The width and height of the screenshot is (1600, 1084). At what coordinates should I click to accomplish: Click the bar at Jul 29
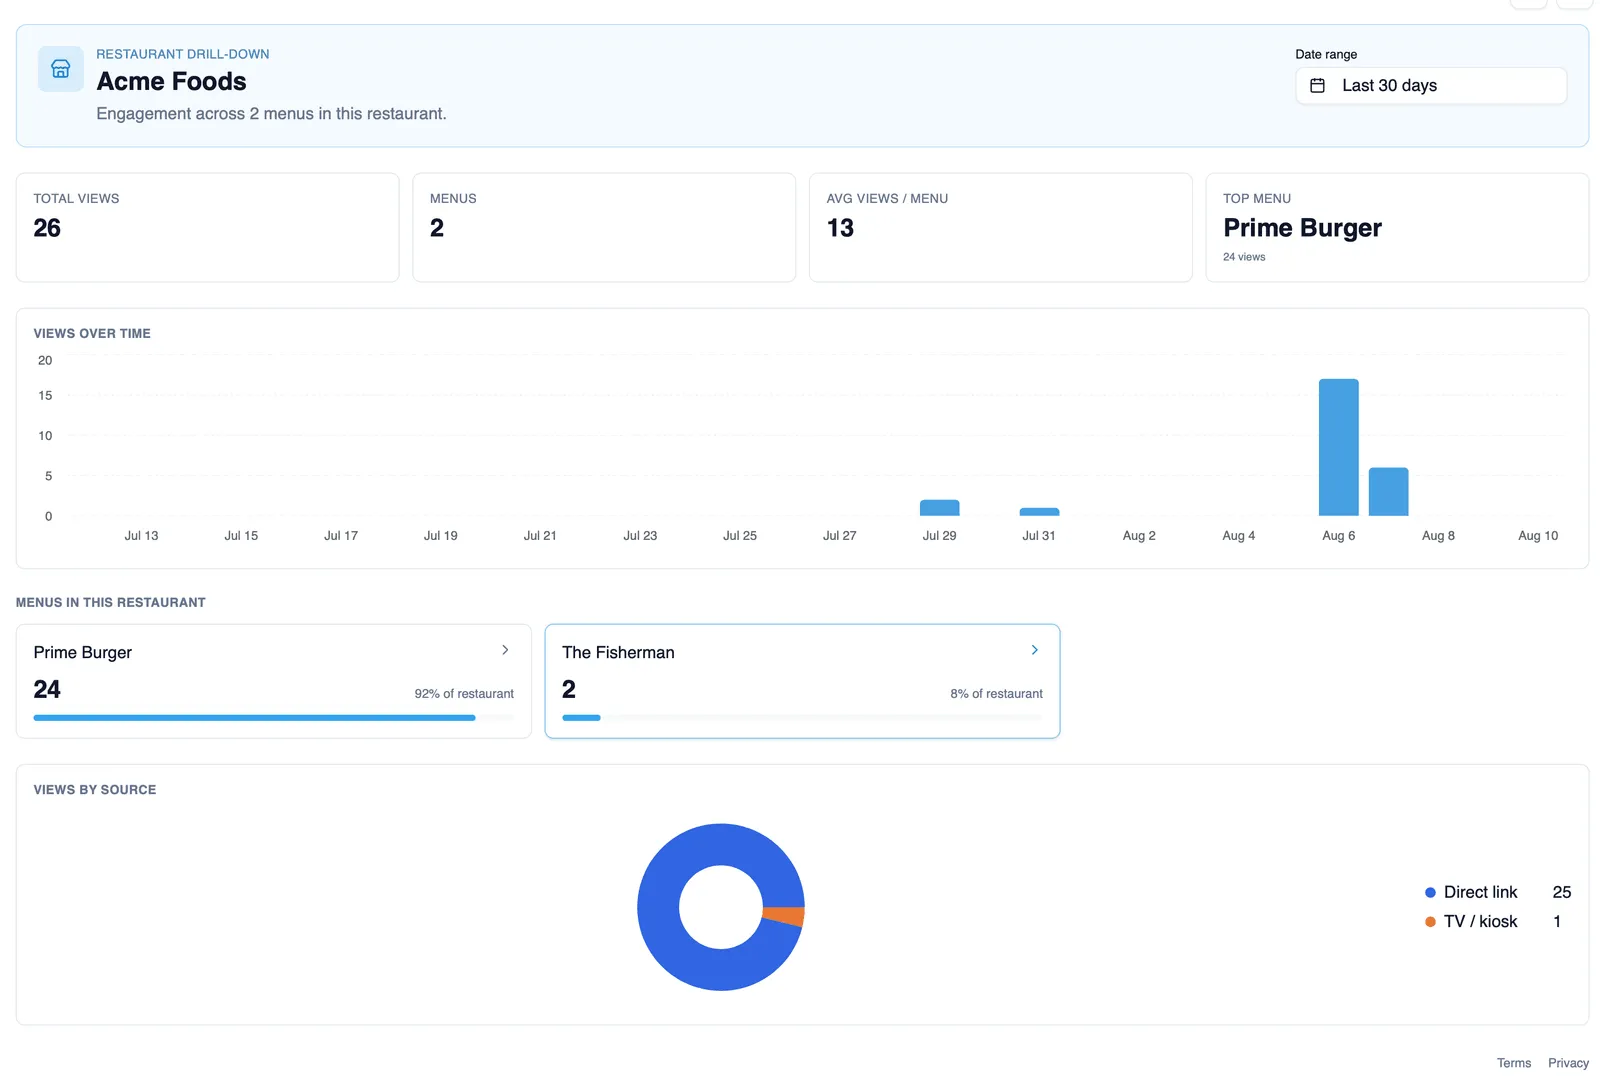(x=939, y=508)
